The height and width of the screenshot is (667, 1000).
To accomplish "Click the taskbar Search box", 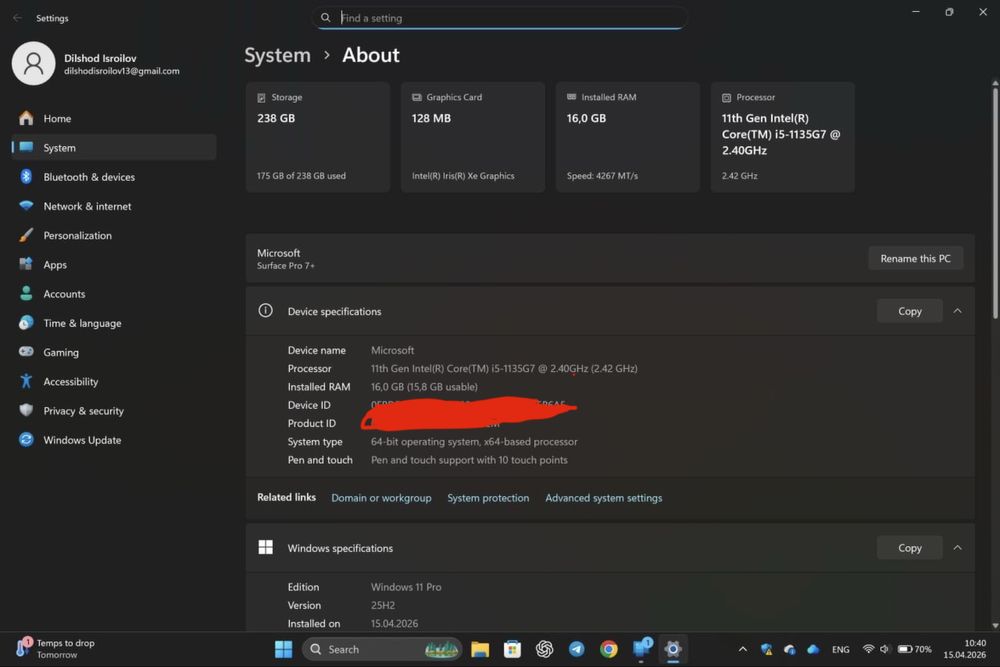I will 381,649.
